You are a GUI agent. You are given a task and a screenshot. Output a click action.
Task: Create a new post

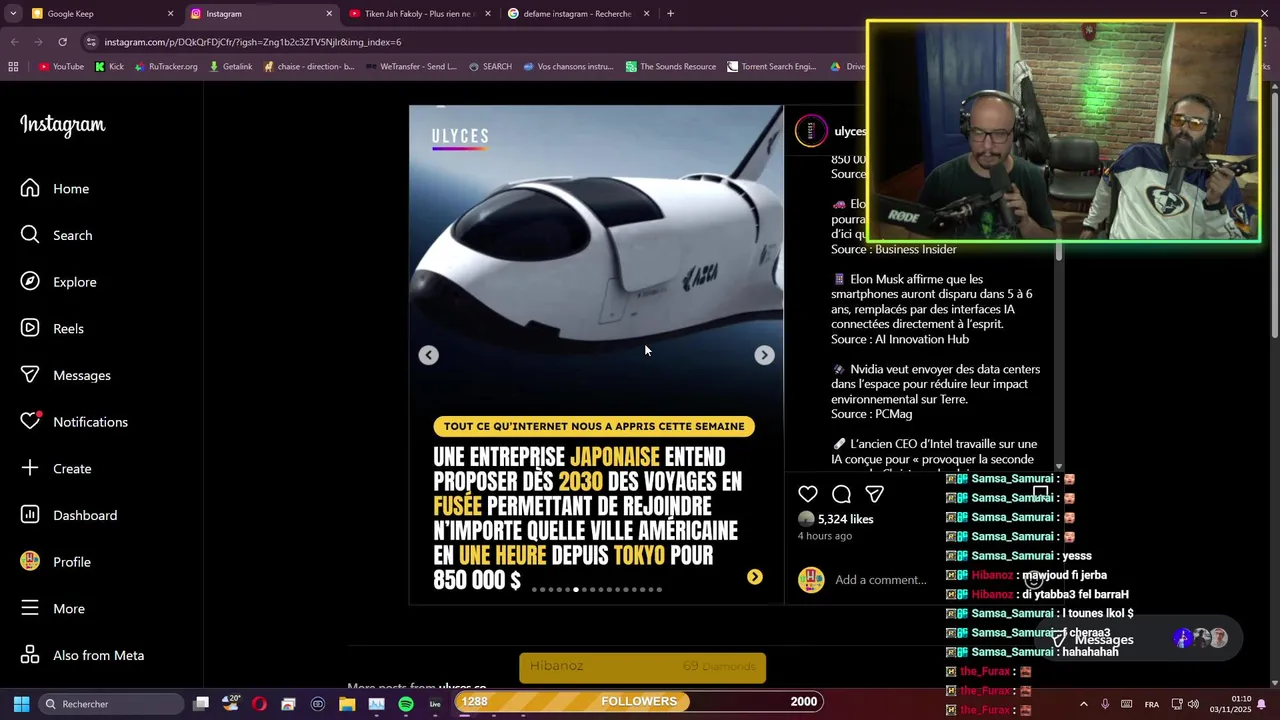57,469
